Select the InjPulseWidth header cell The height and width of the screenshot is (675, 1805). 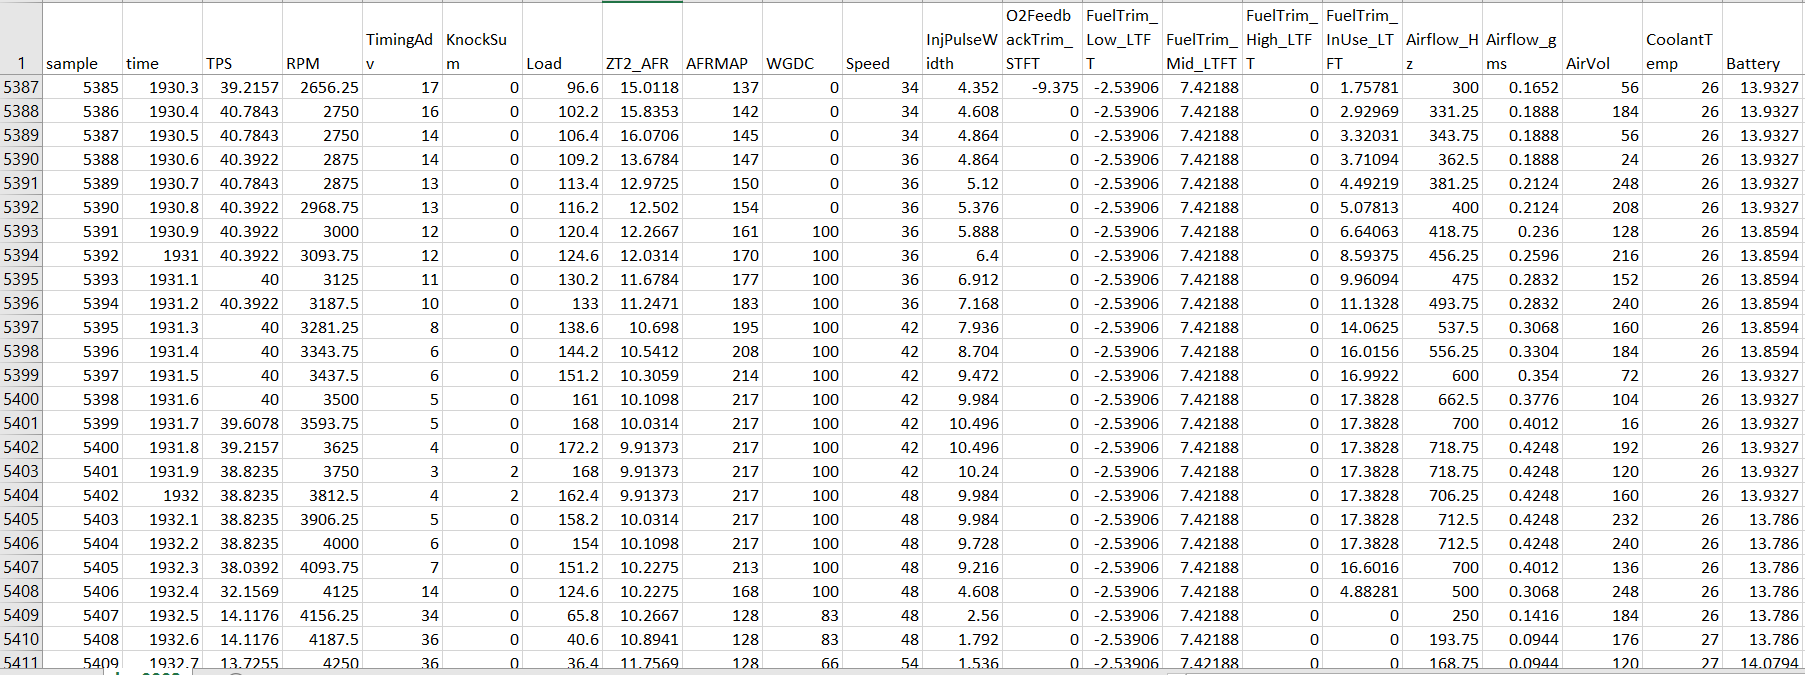tap(961, 40)
